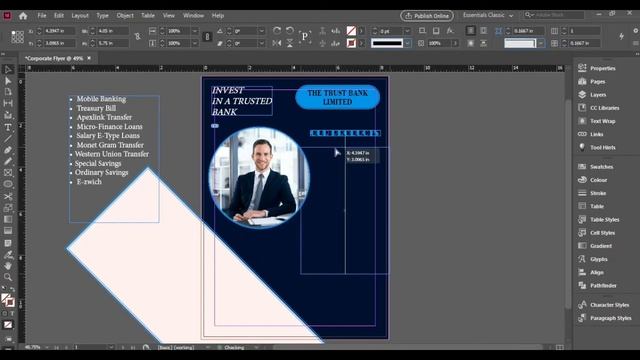Click the Adobe Stock search field
Screen dimensions: 640x360
point(554,15)
